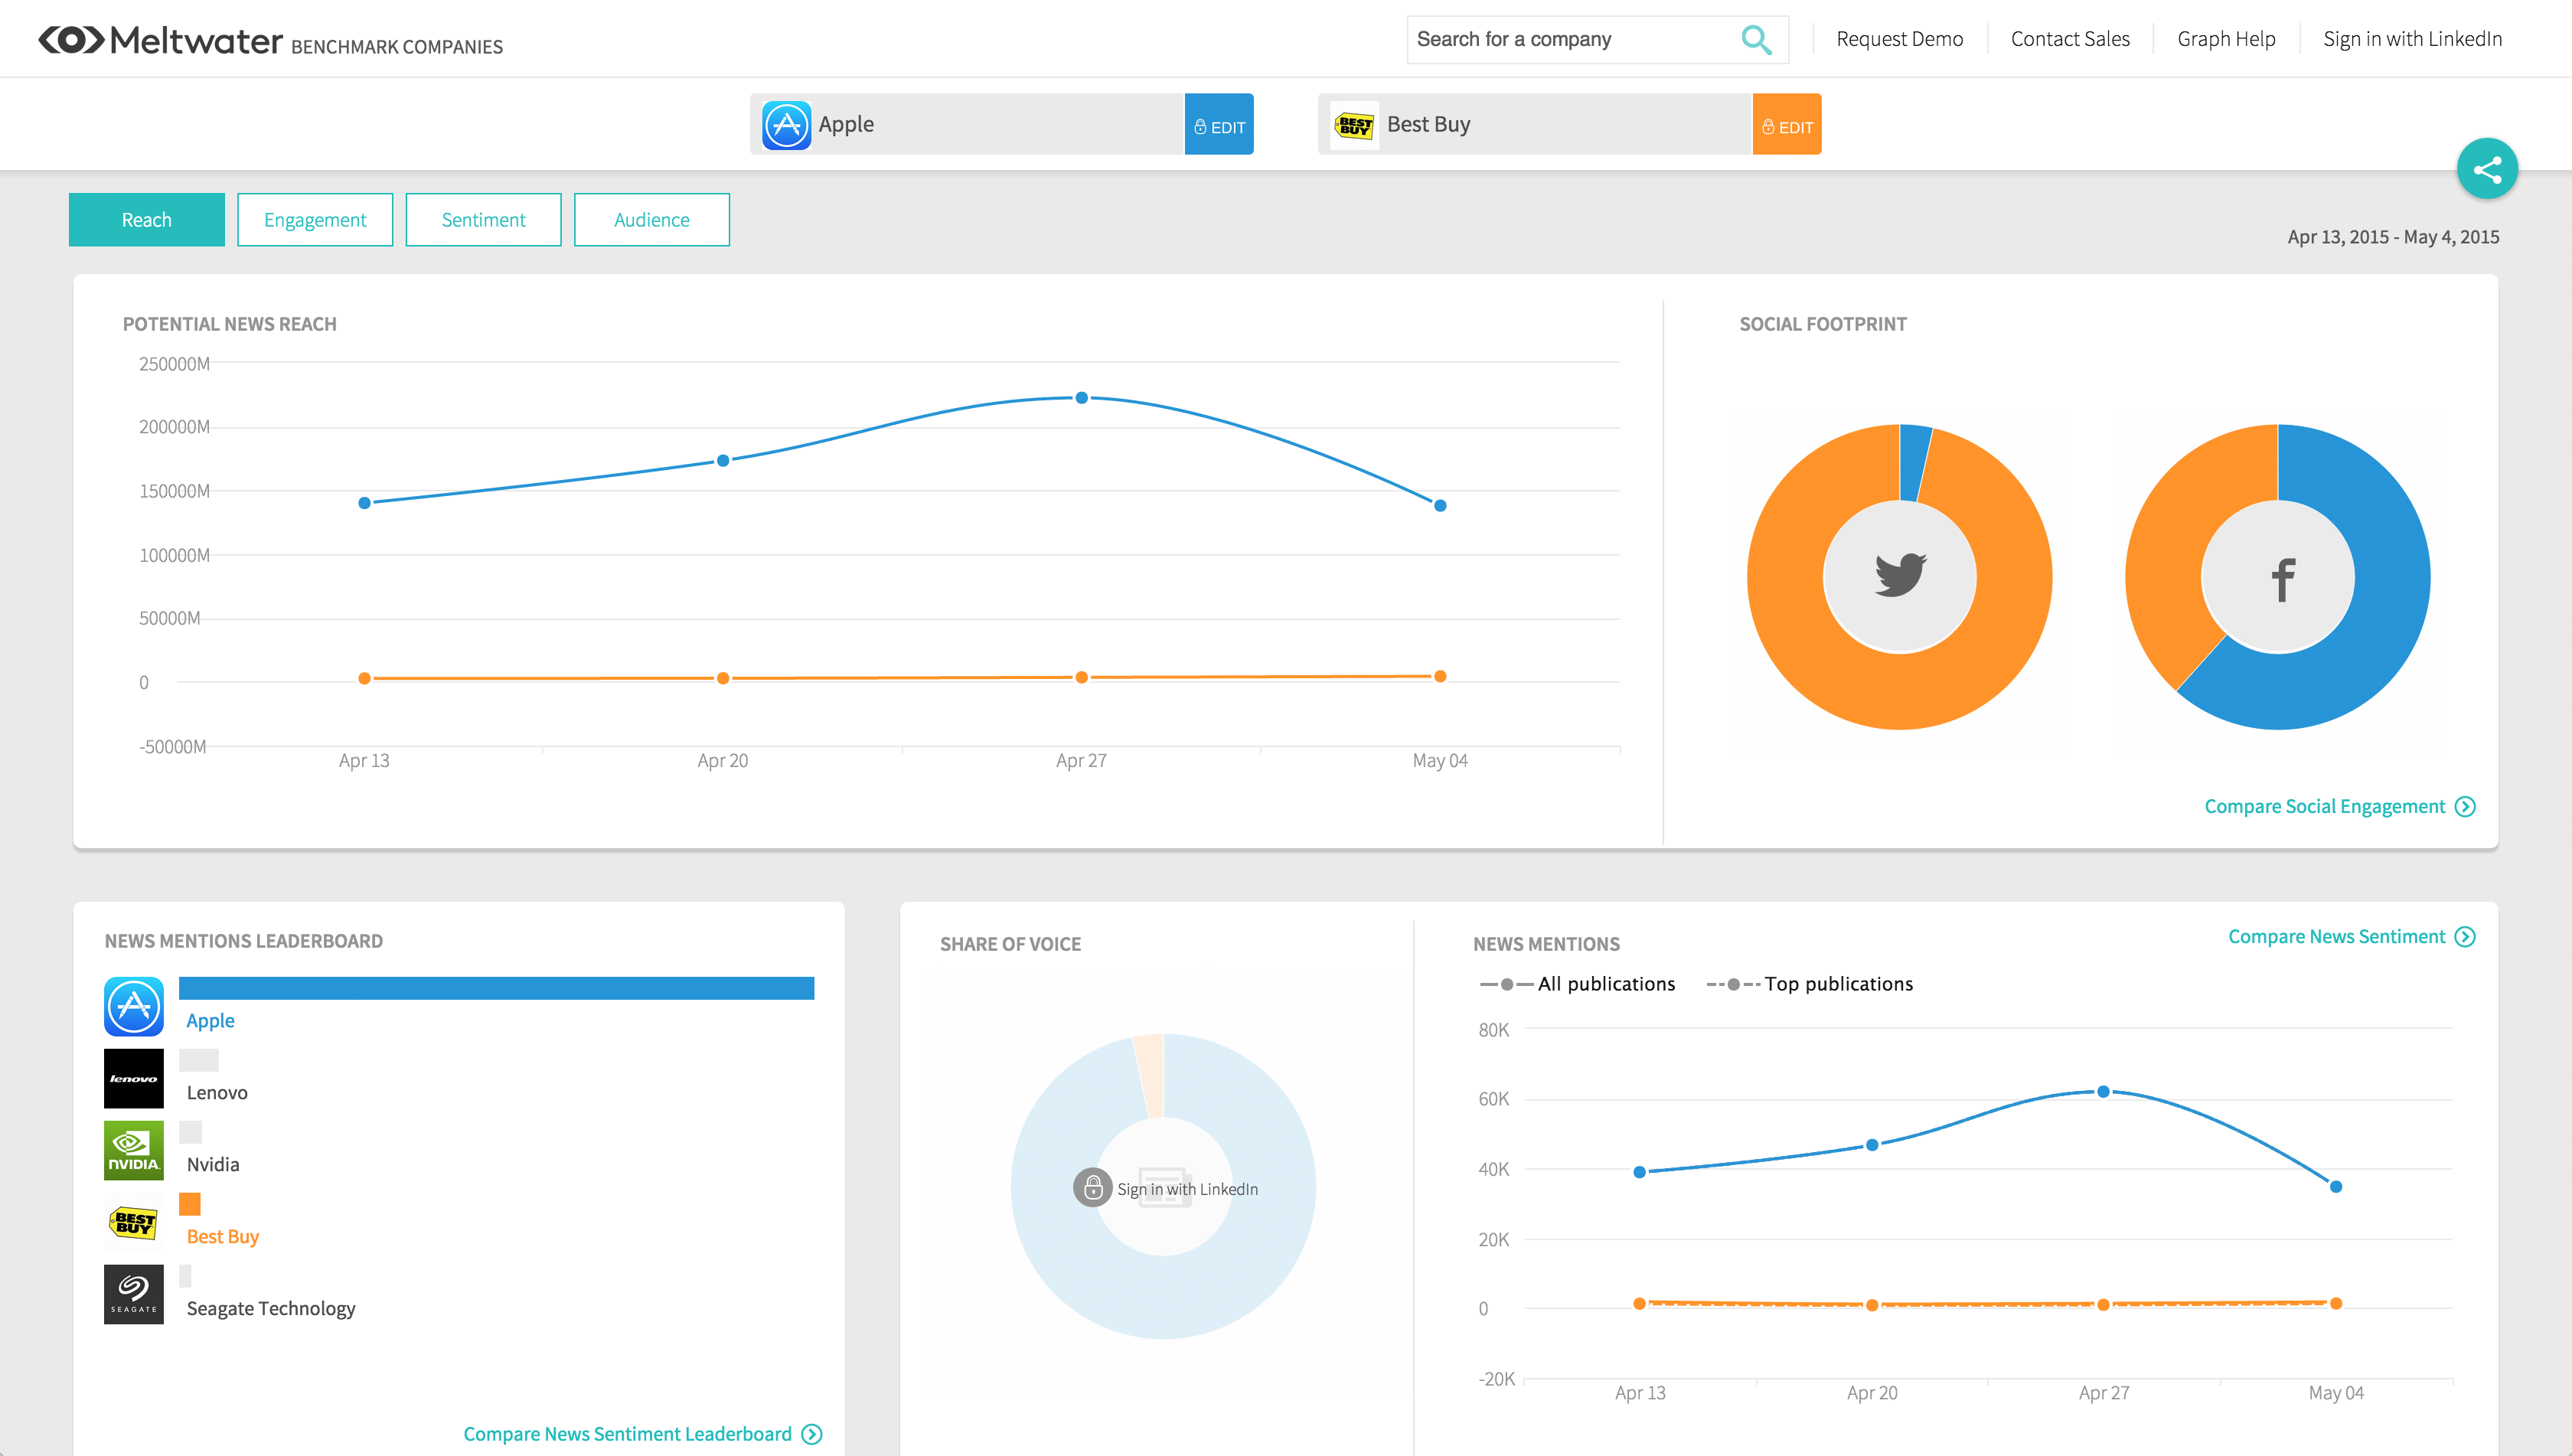Click Apple name link in leaderboard

point(210,1021)
